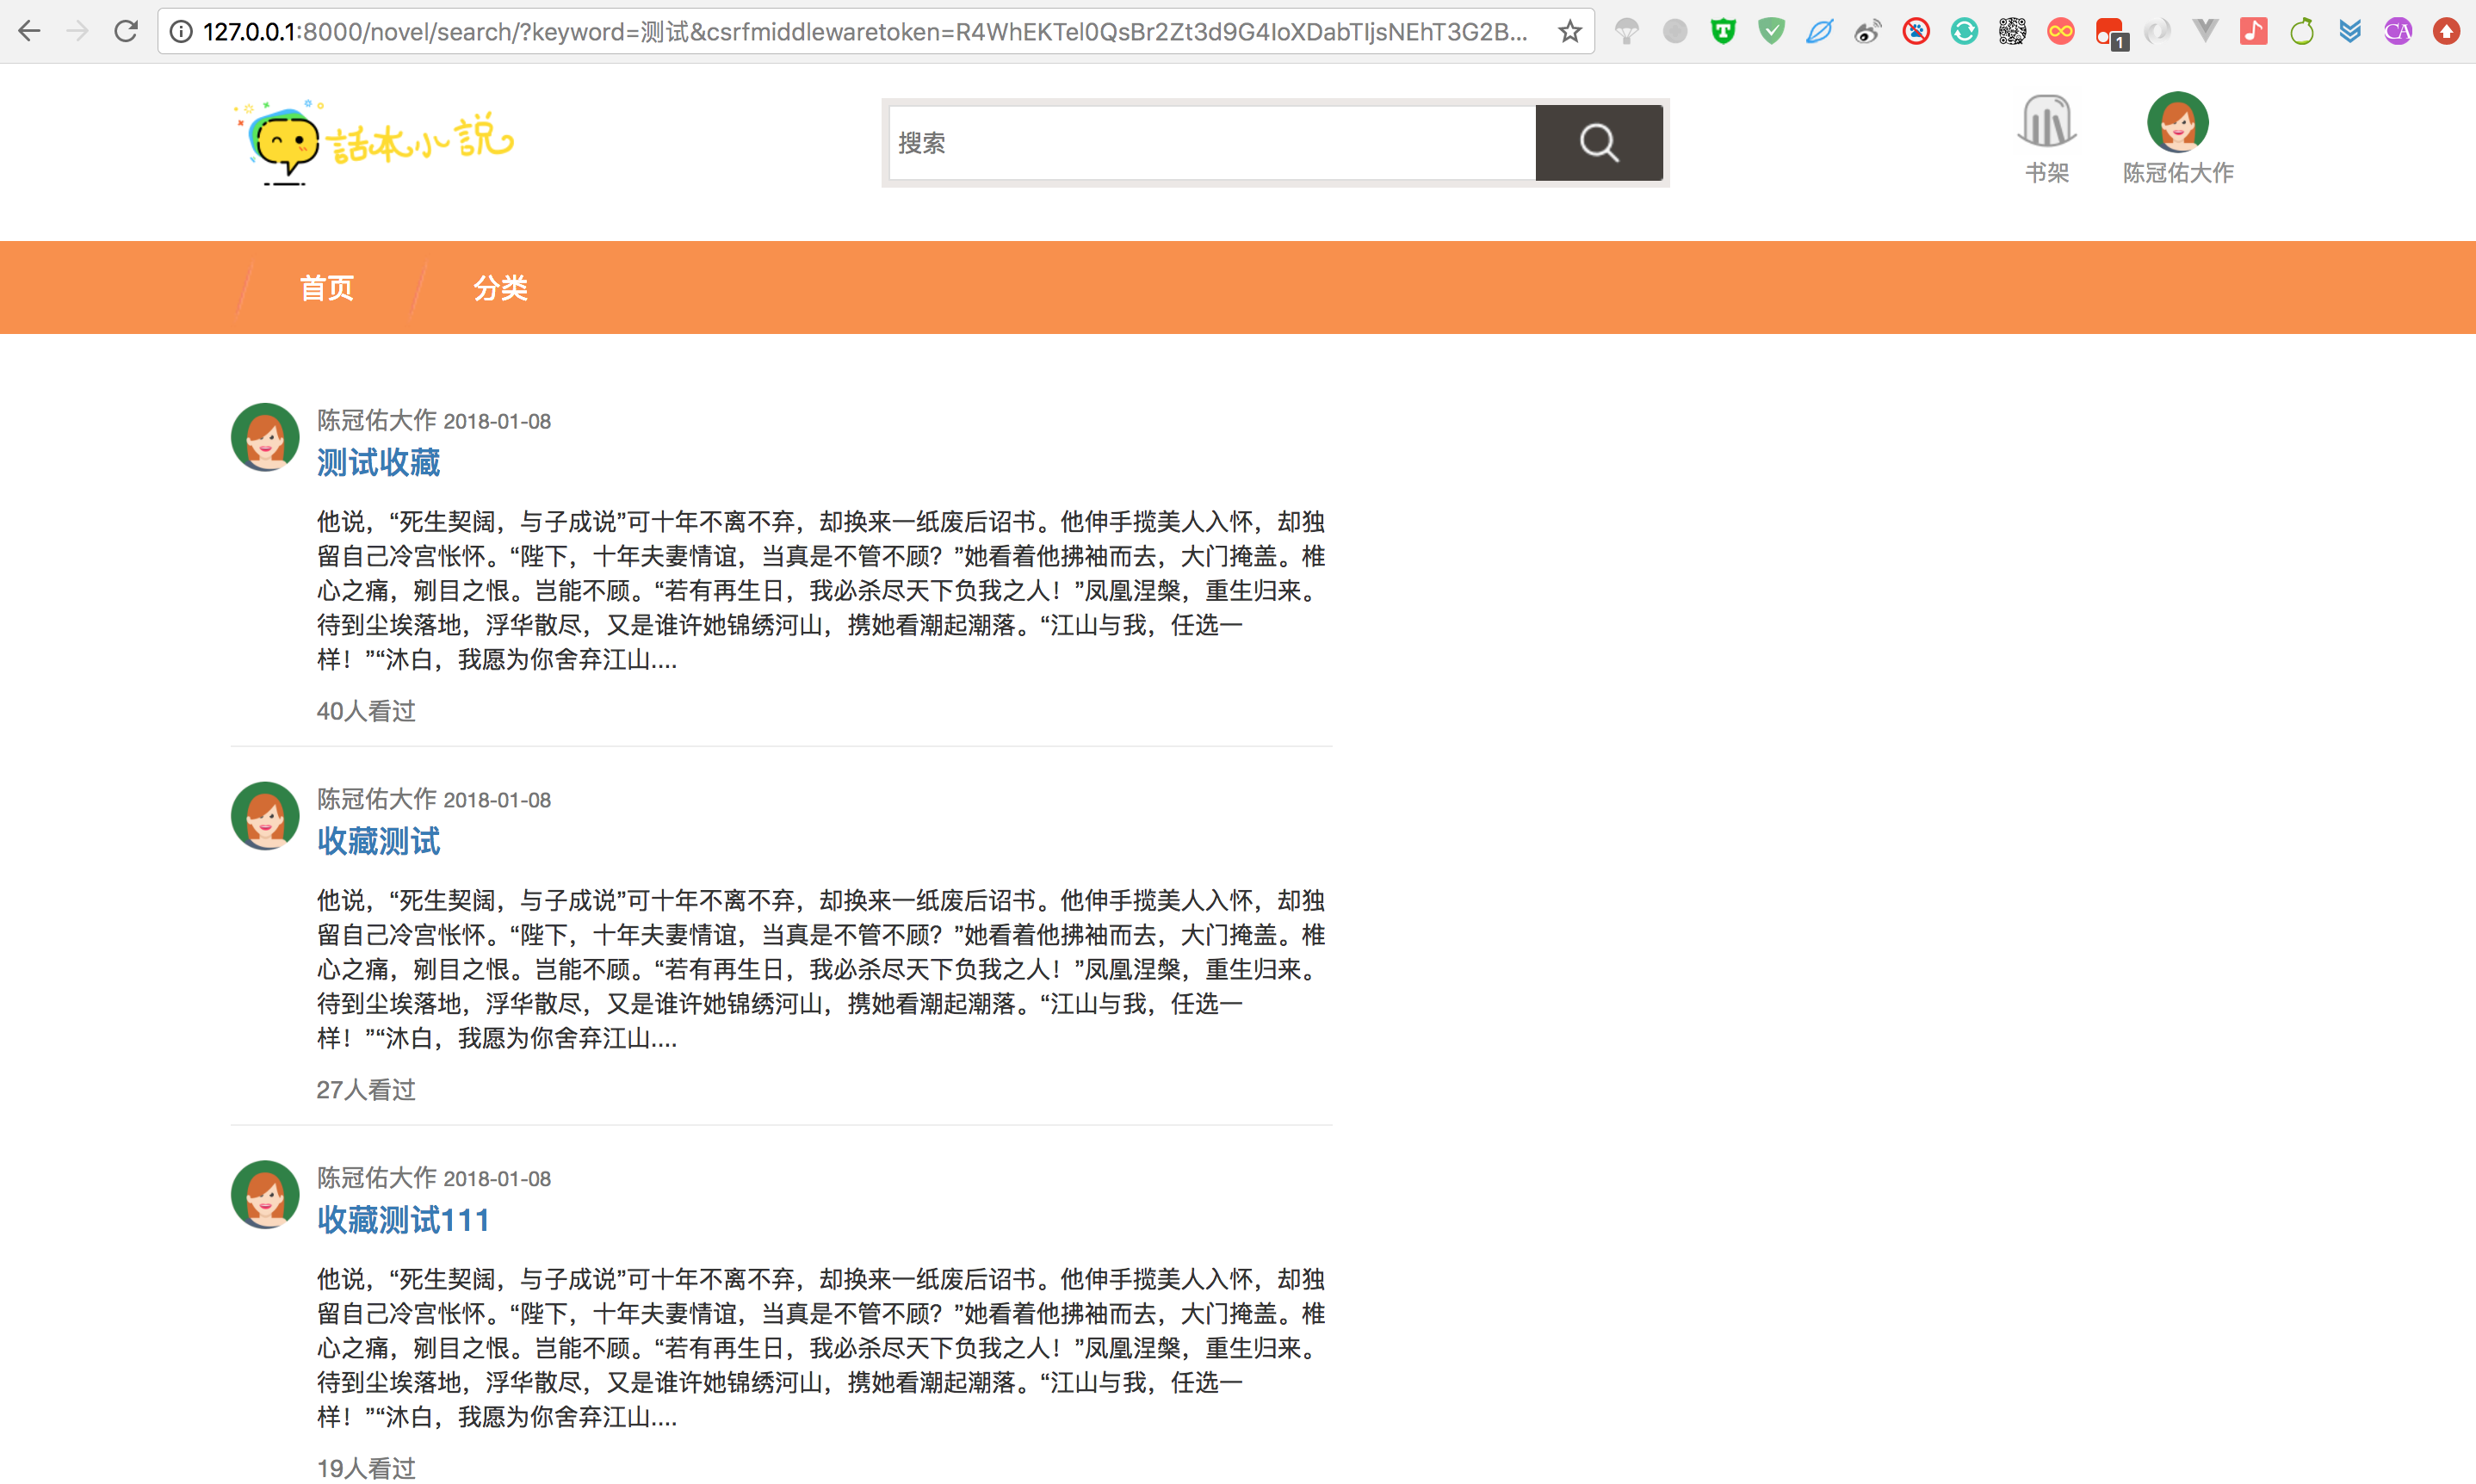Click the browser back arrow

point(29,32)
